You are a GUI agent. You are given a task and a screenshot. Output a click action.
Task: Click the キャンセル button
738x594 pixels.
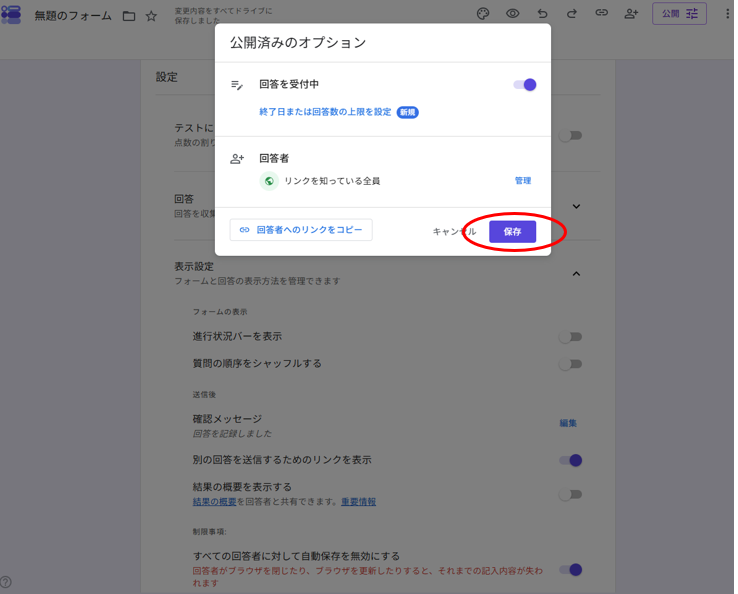pyautogui.click(x=454, y=232)
